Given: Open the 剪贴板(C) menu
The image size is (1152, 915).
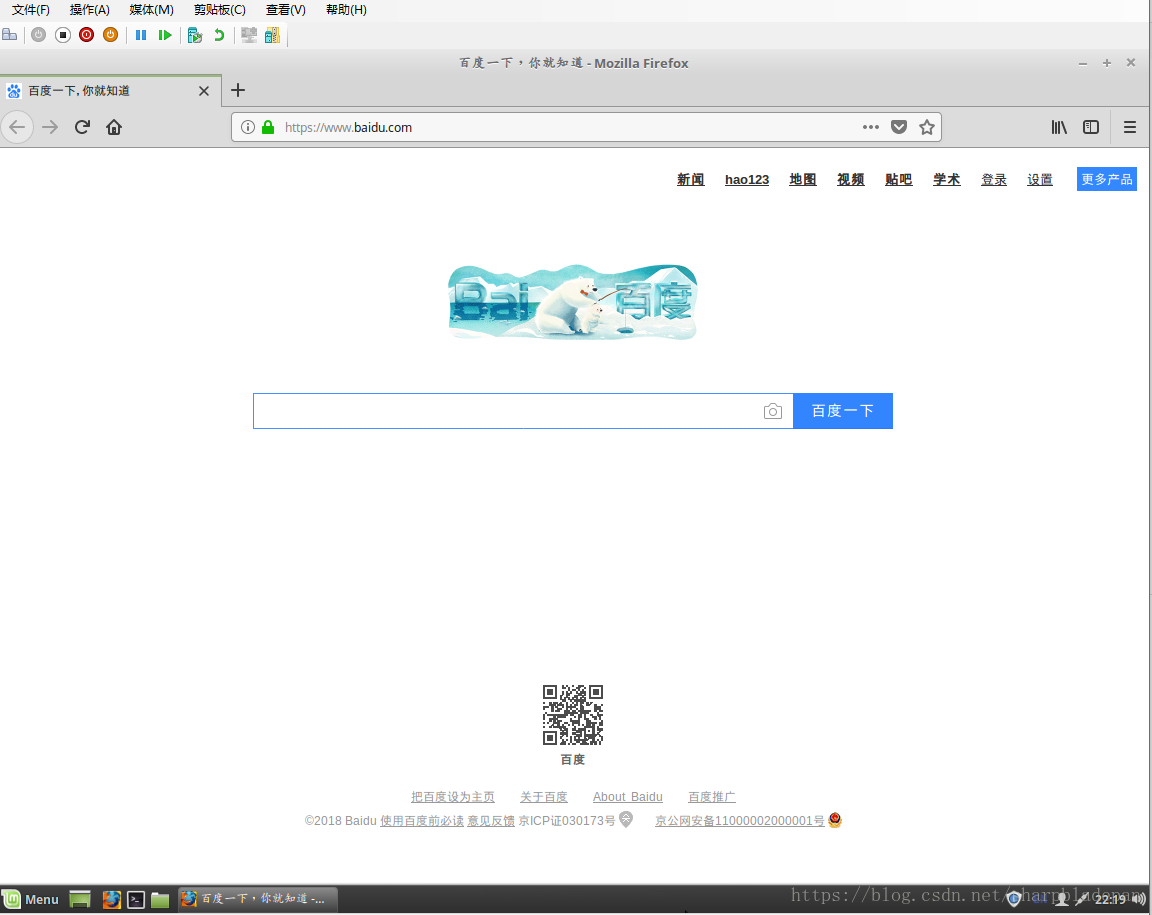Looking at the screenshot, I should click(220, 10).
